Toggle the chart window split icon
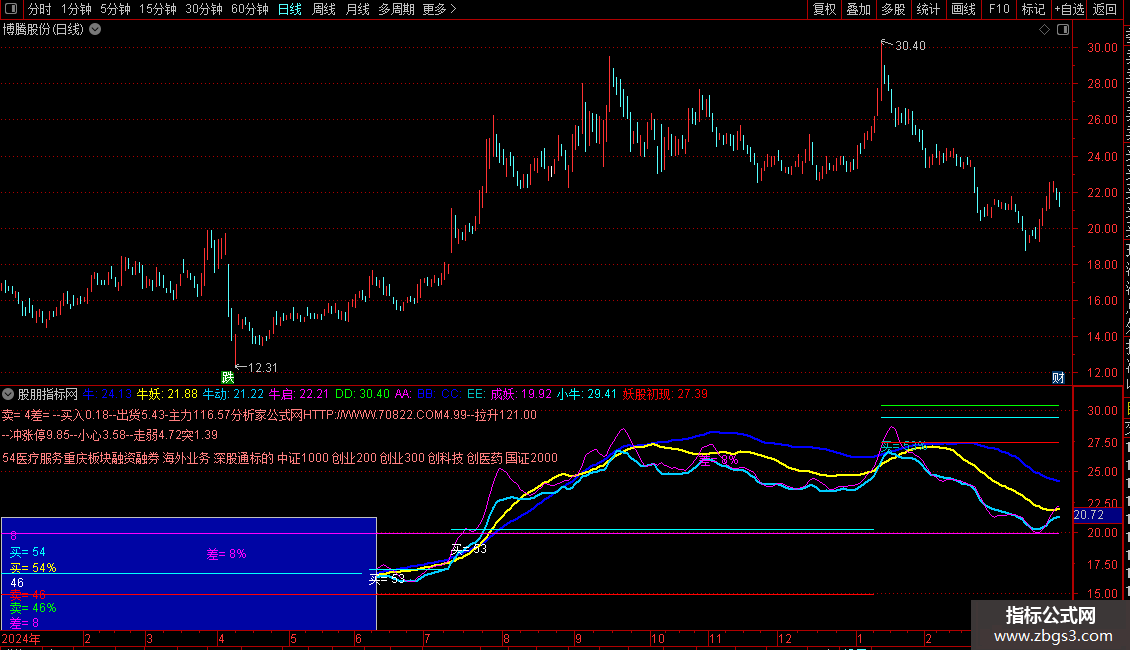Image resolution: width=1130 pixels, height=650 pixels. click(x=1063, y=30)
